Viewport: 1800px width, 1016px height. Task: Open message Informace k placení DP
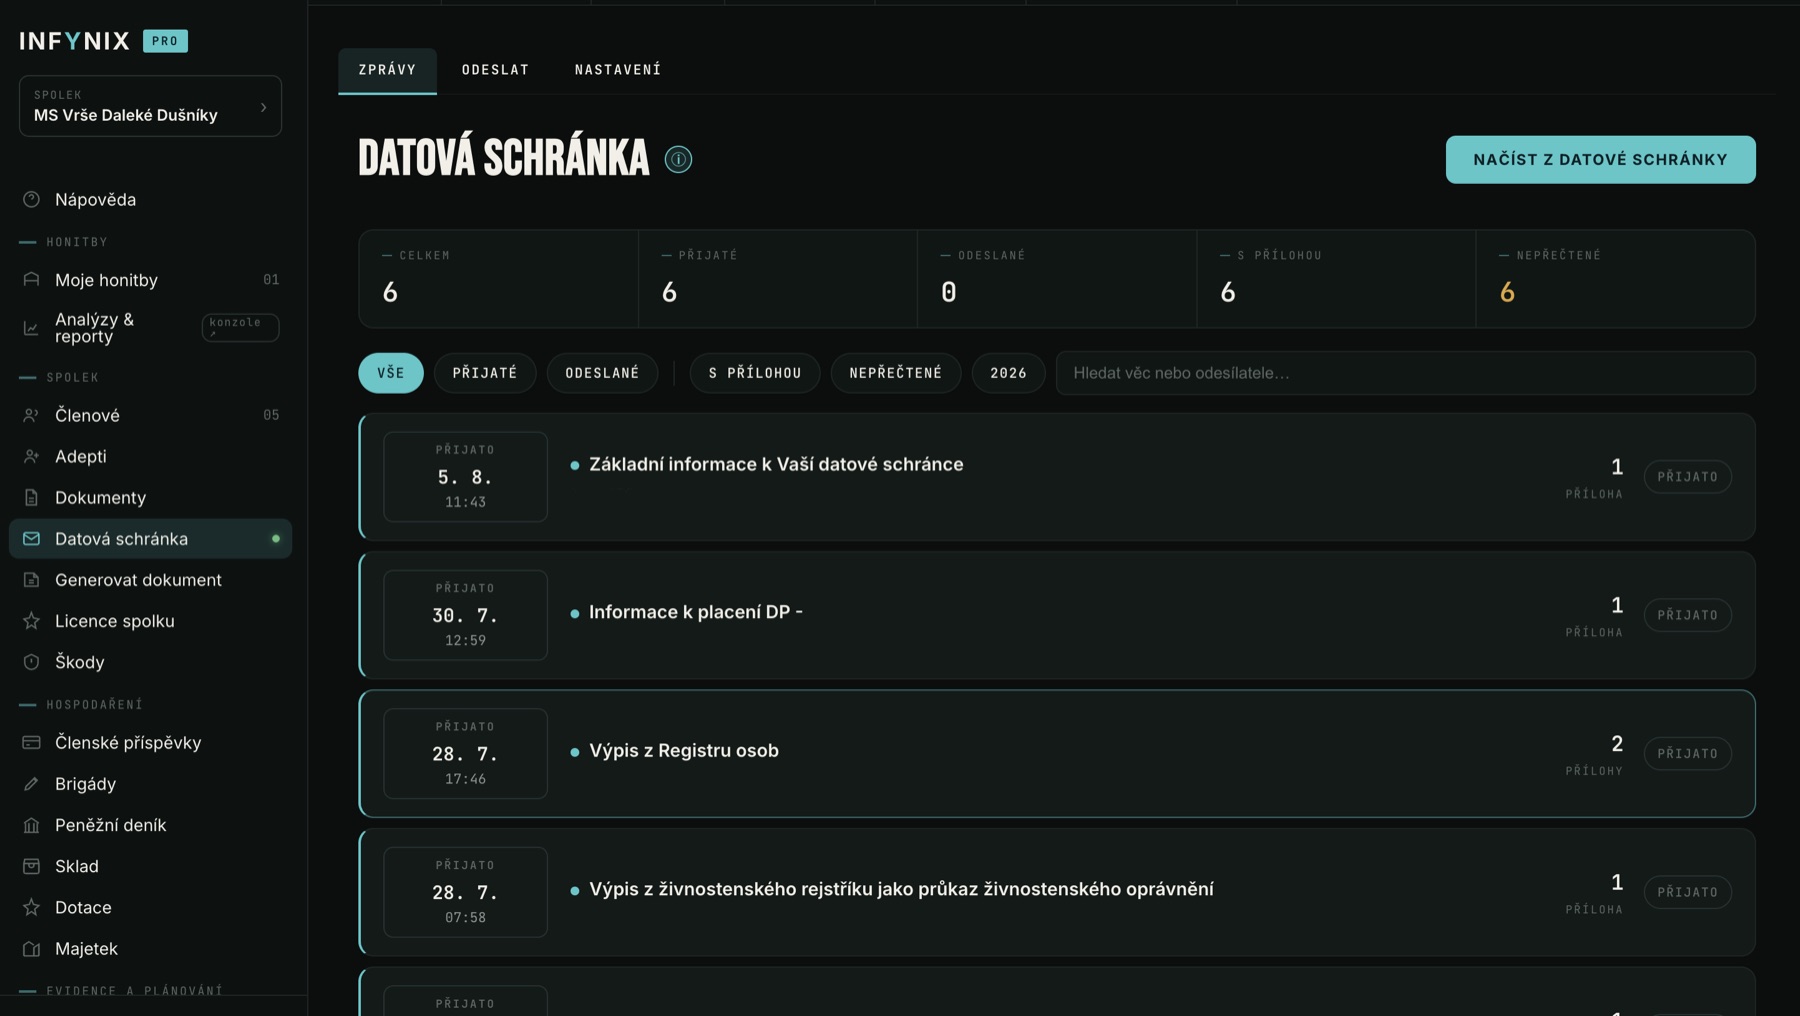click(x=1057, y=615)
